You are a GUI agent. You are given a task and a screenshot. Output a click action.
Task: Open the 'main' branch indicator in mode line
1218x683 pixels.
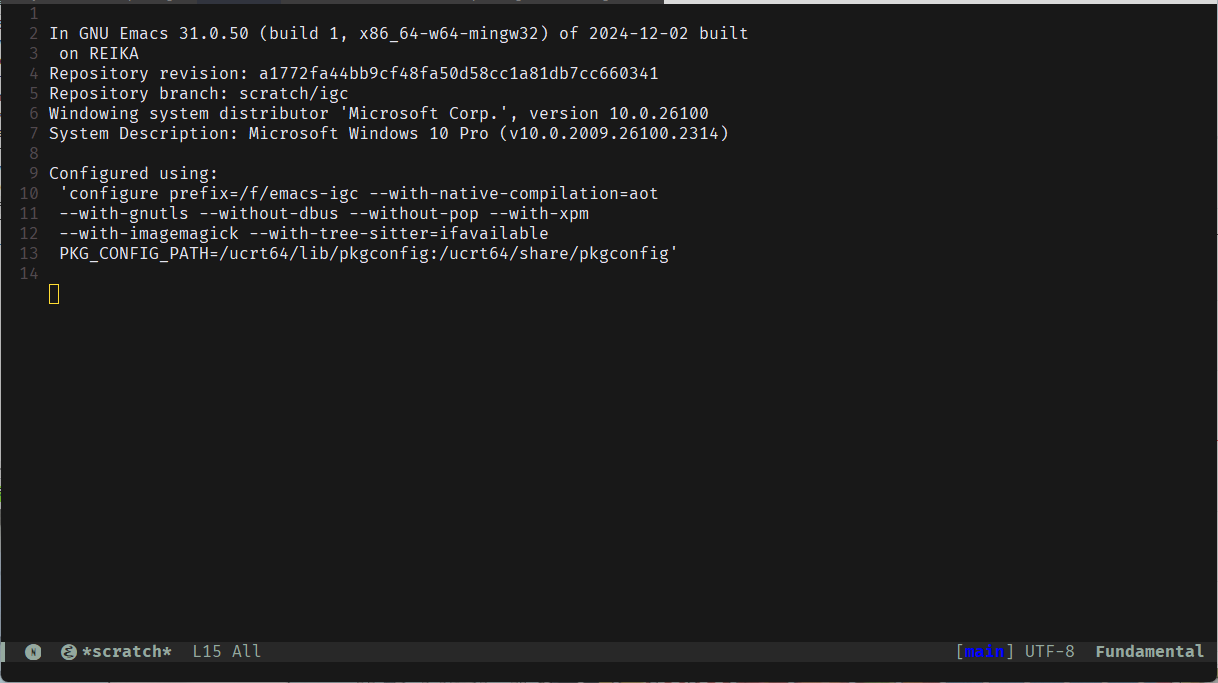[x=985, y=652]
